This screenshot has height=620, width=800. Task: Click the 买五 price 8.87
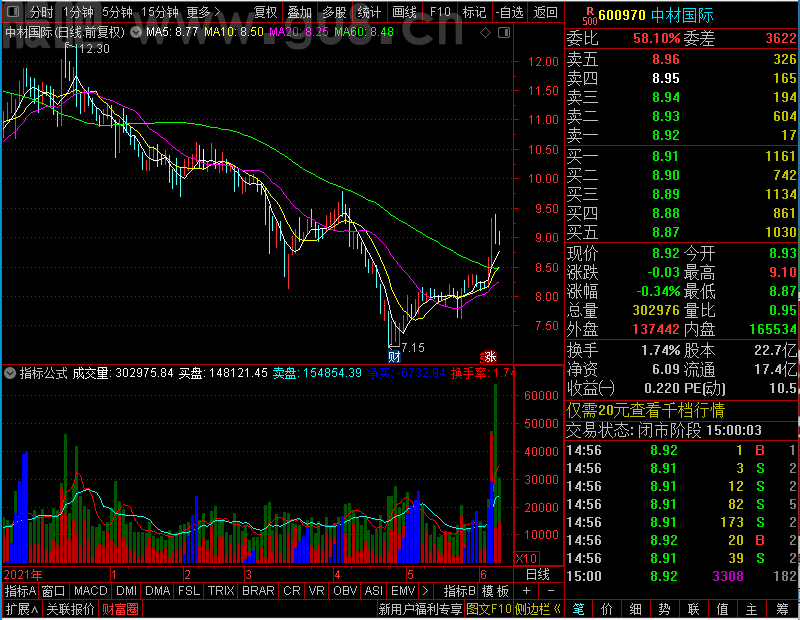[666, 232]
